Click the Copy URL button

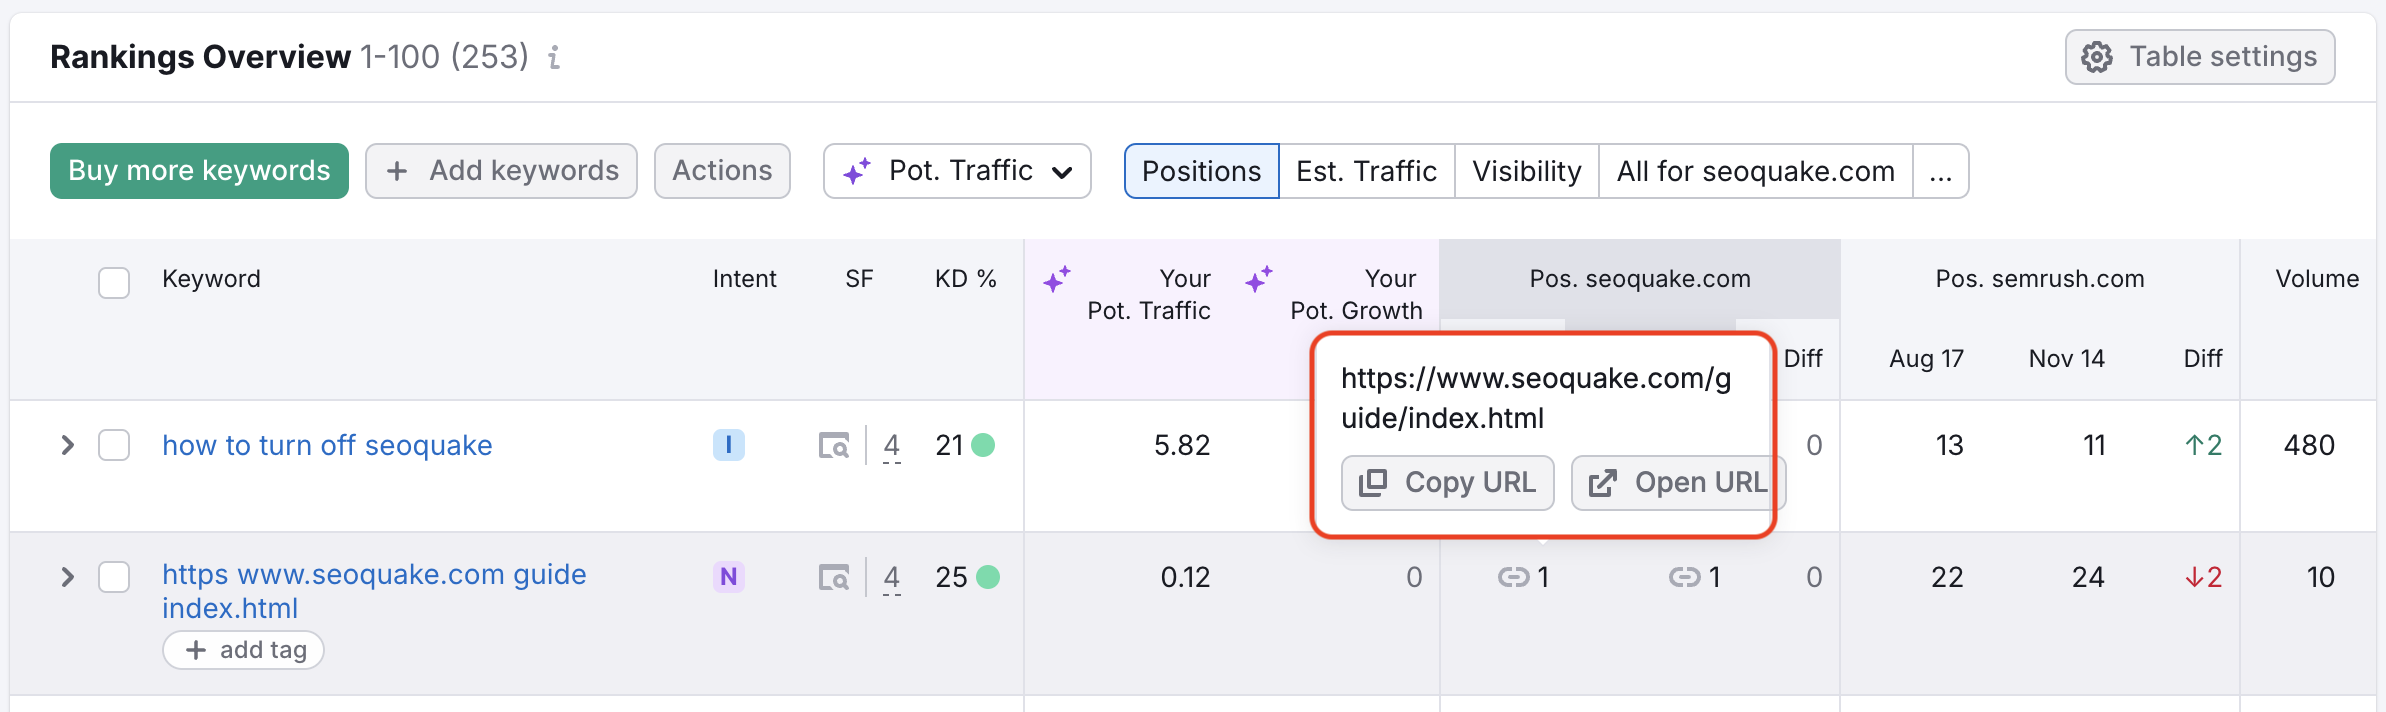[1447, 483]
